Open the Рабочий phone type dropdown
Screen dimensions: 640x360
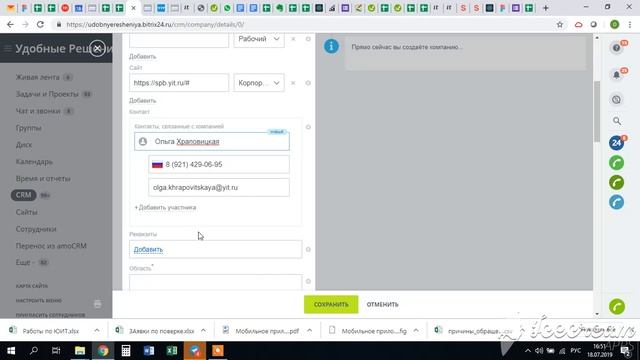[x=259, y=39]
